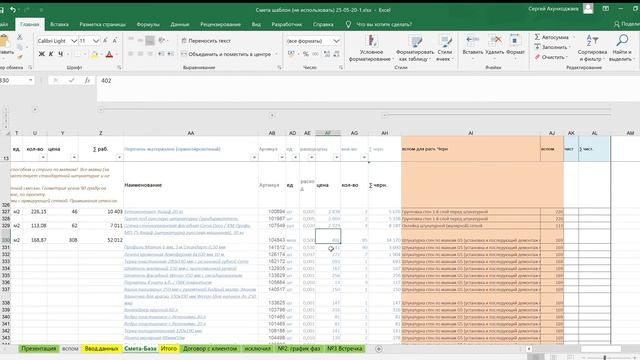Screen dimensions: 640x360
Task: Align cell text right
Action: pos(150,54)
